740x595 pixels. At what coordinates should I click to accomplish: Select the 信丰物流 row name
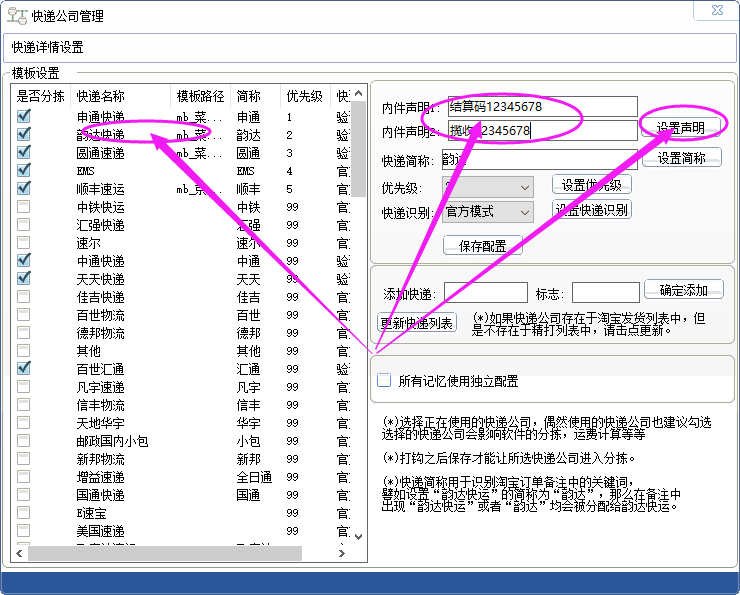point(101,405)
